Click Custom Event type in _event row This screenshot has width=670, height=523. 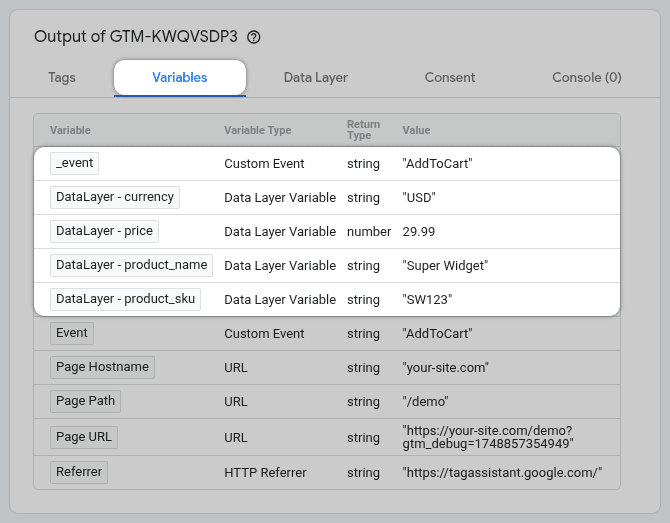pos(264,164)
